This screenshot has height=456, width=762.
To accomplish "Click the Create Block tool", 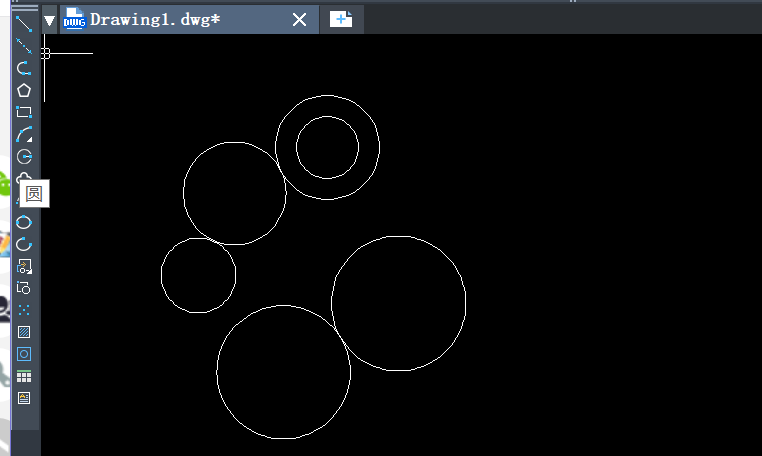I will point(24,288).
